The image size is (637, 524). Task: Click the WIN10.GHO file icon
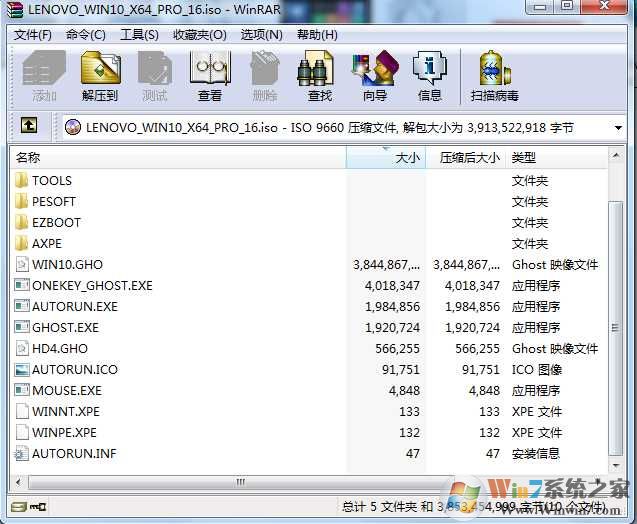22,264
